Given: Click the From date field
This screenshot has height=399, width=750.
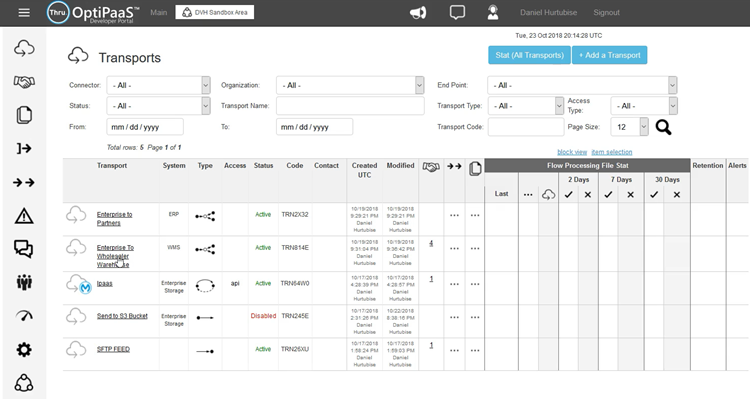Looking at the screenshot, I should [x=145, y=127].
